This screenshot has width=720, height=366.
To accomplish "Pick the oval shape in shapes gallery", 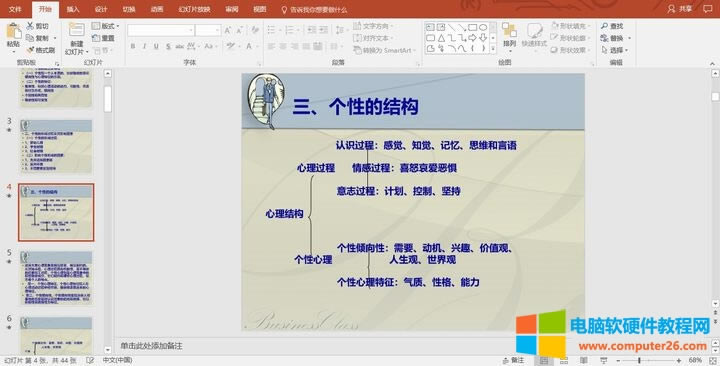I will (483, 28).
